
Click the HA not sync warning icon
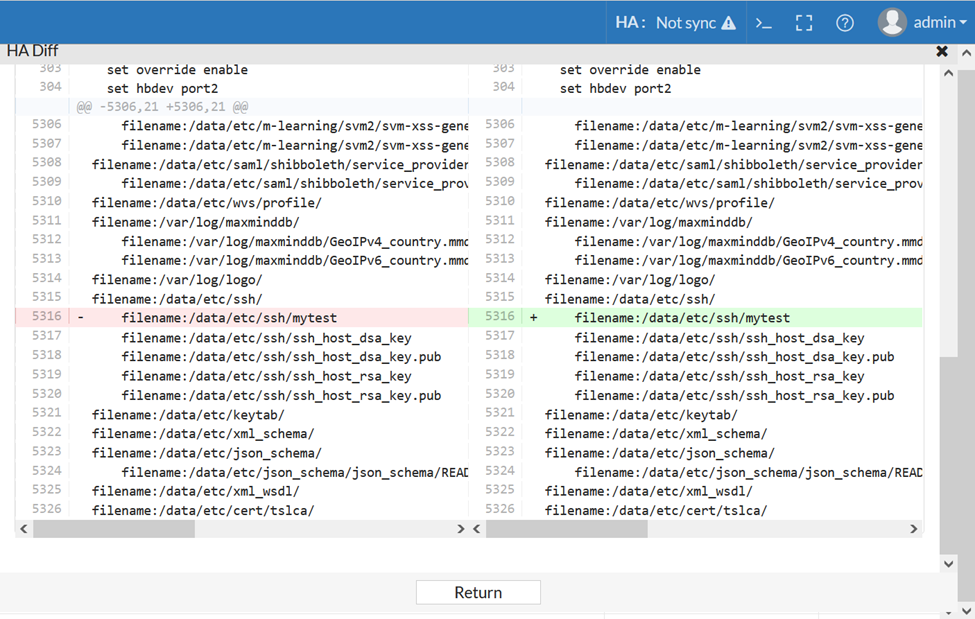coord(729,23)
